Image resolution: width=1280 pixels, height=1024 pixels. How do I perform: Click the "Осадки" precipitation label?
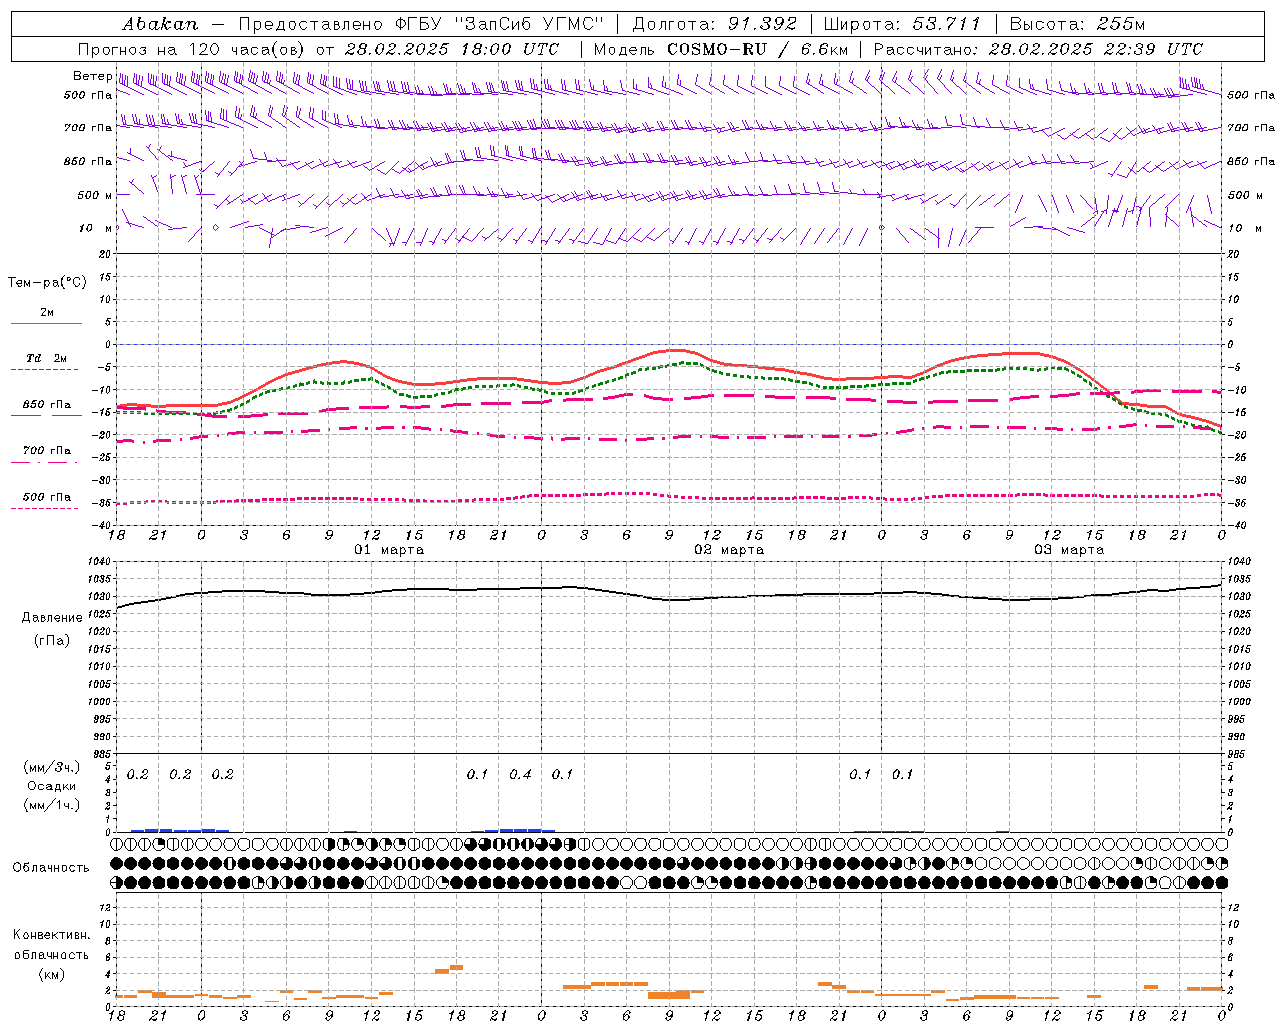tap(52, 787)
